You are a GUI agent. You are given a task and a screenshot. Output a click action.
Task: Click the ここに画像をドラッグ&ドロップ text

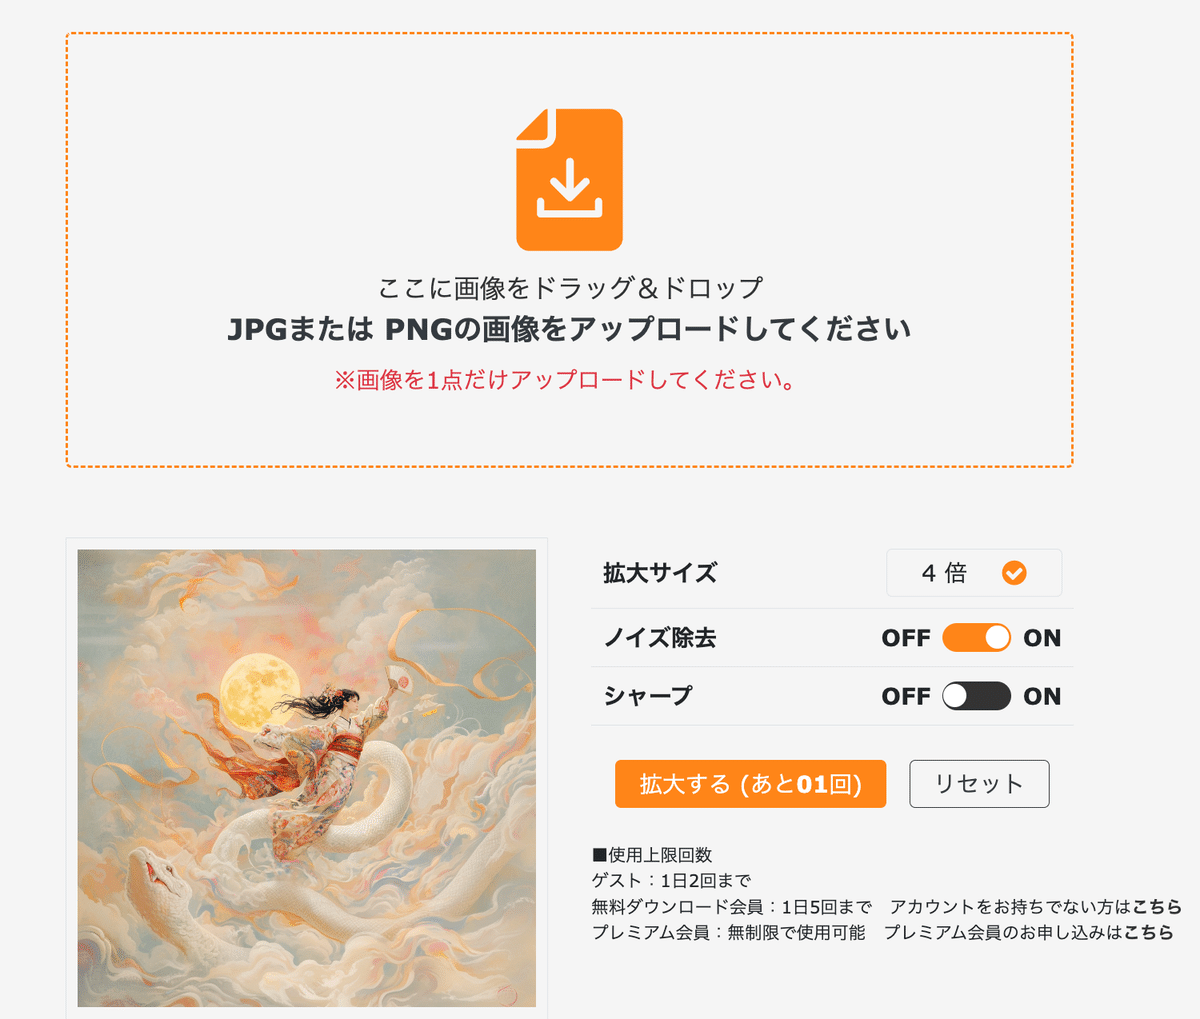[570, 288]
